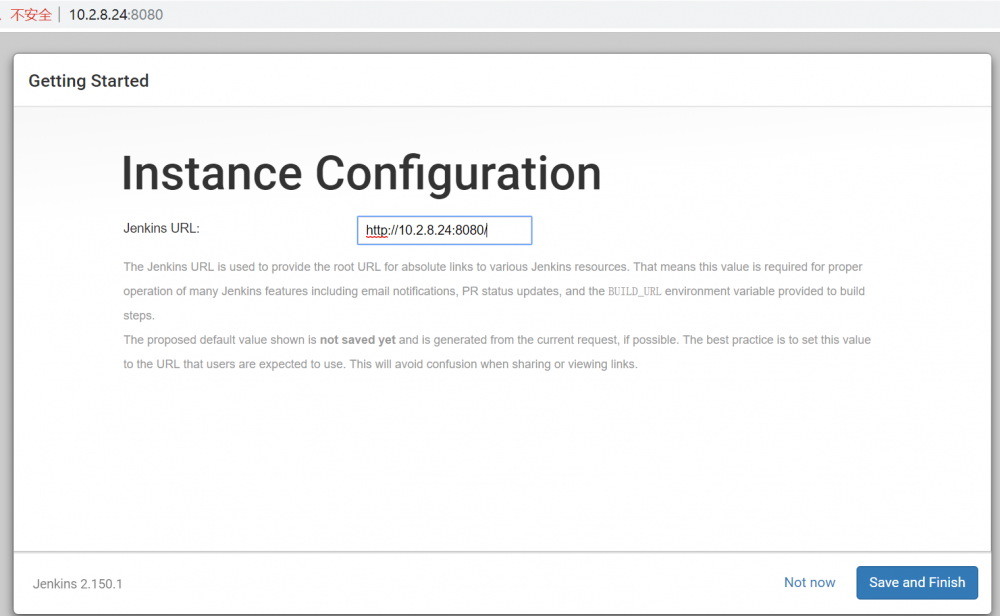
Task: Click the "不安全" security warning in address bar
Action: tap(31, 14)
